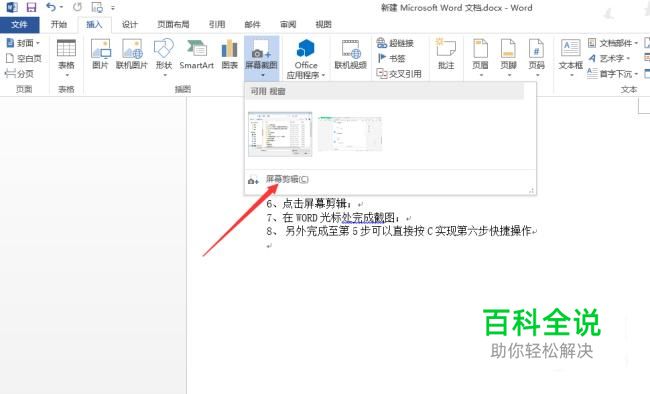Click the 屏幕截图 screenshot button
The width and height of the screenshot is (650, 394).
[x=262, y=58]
